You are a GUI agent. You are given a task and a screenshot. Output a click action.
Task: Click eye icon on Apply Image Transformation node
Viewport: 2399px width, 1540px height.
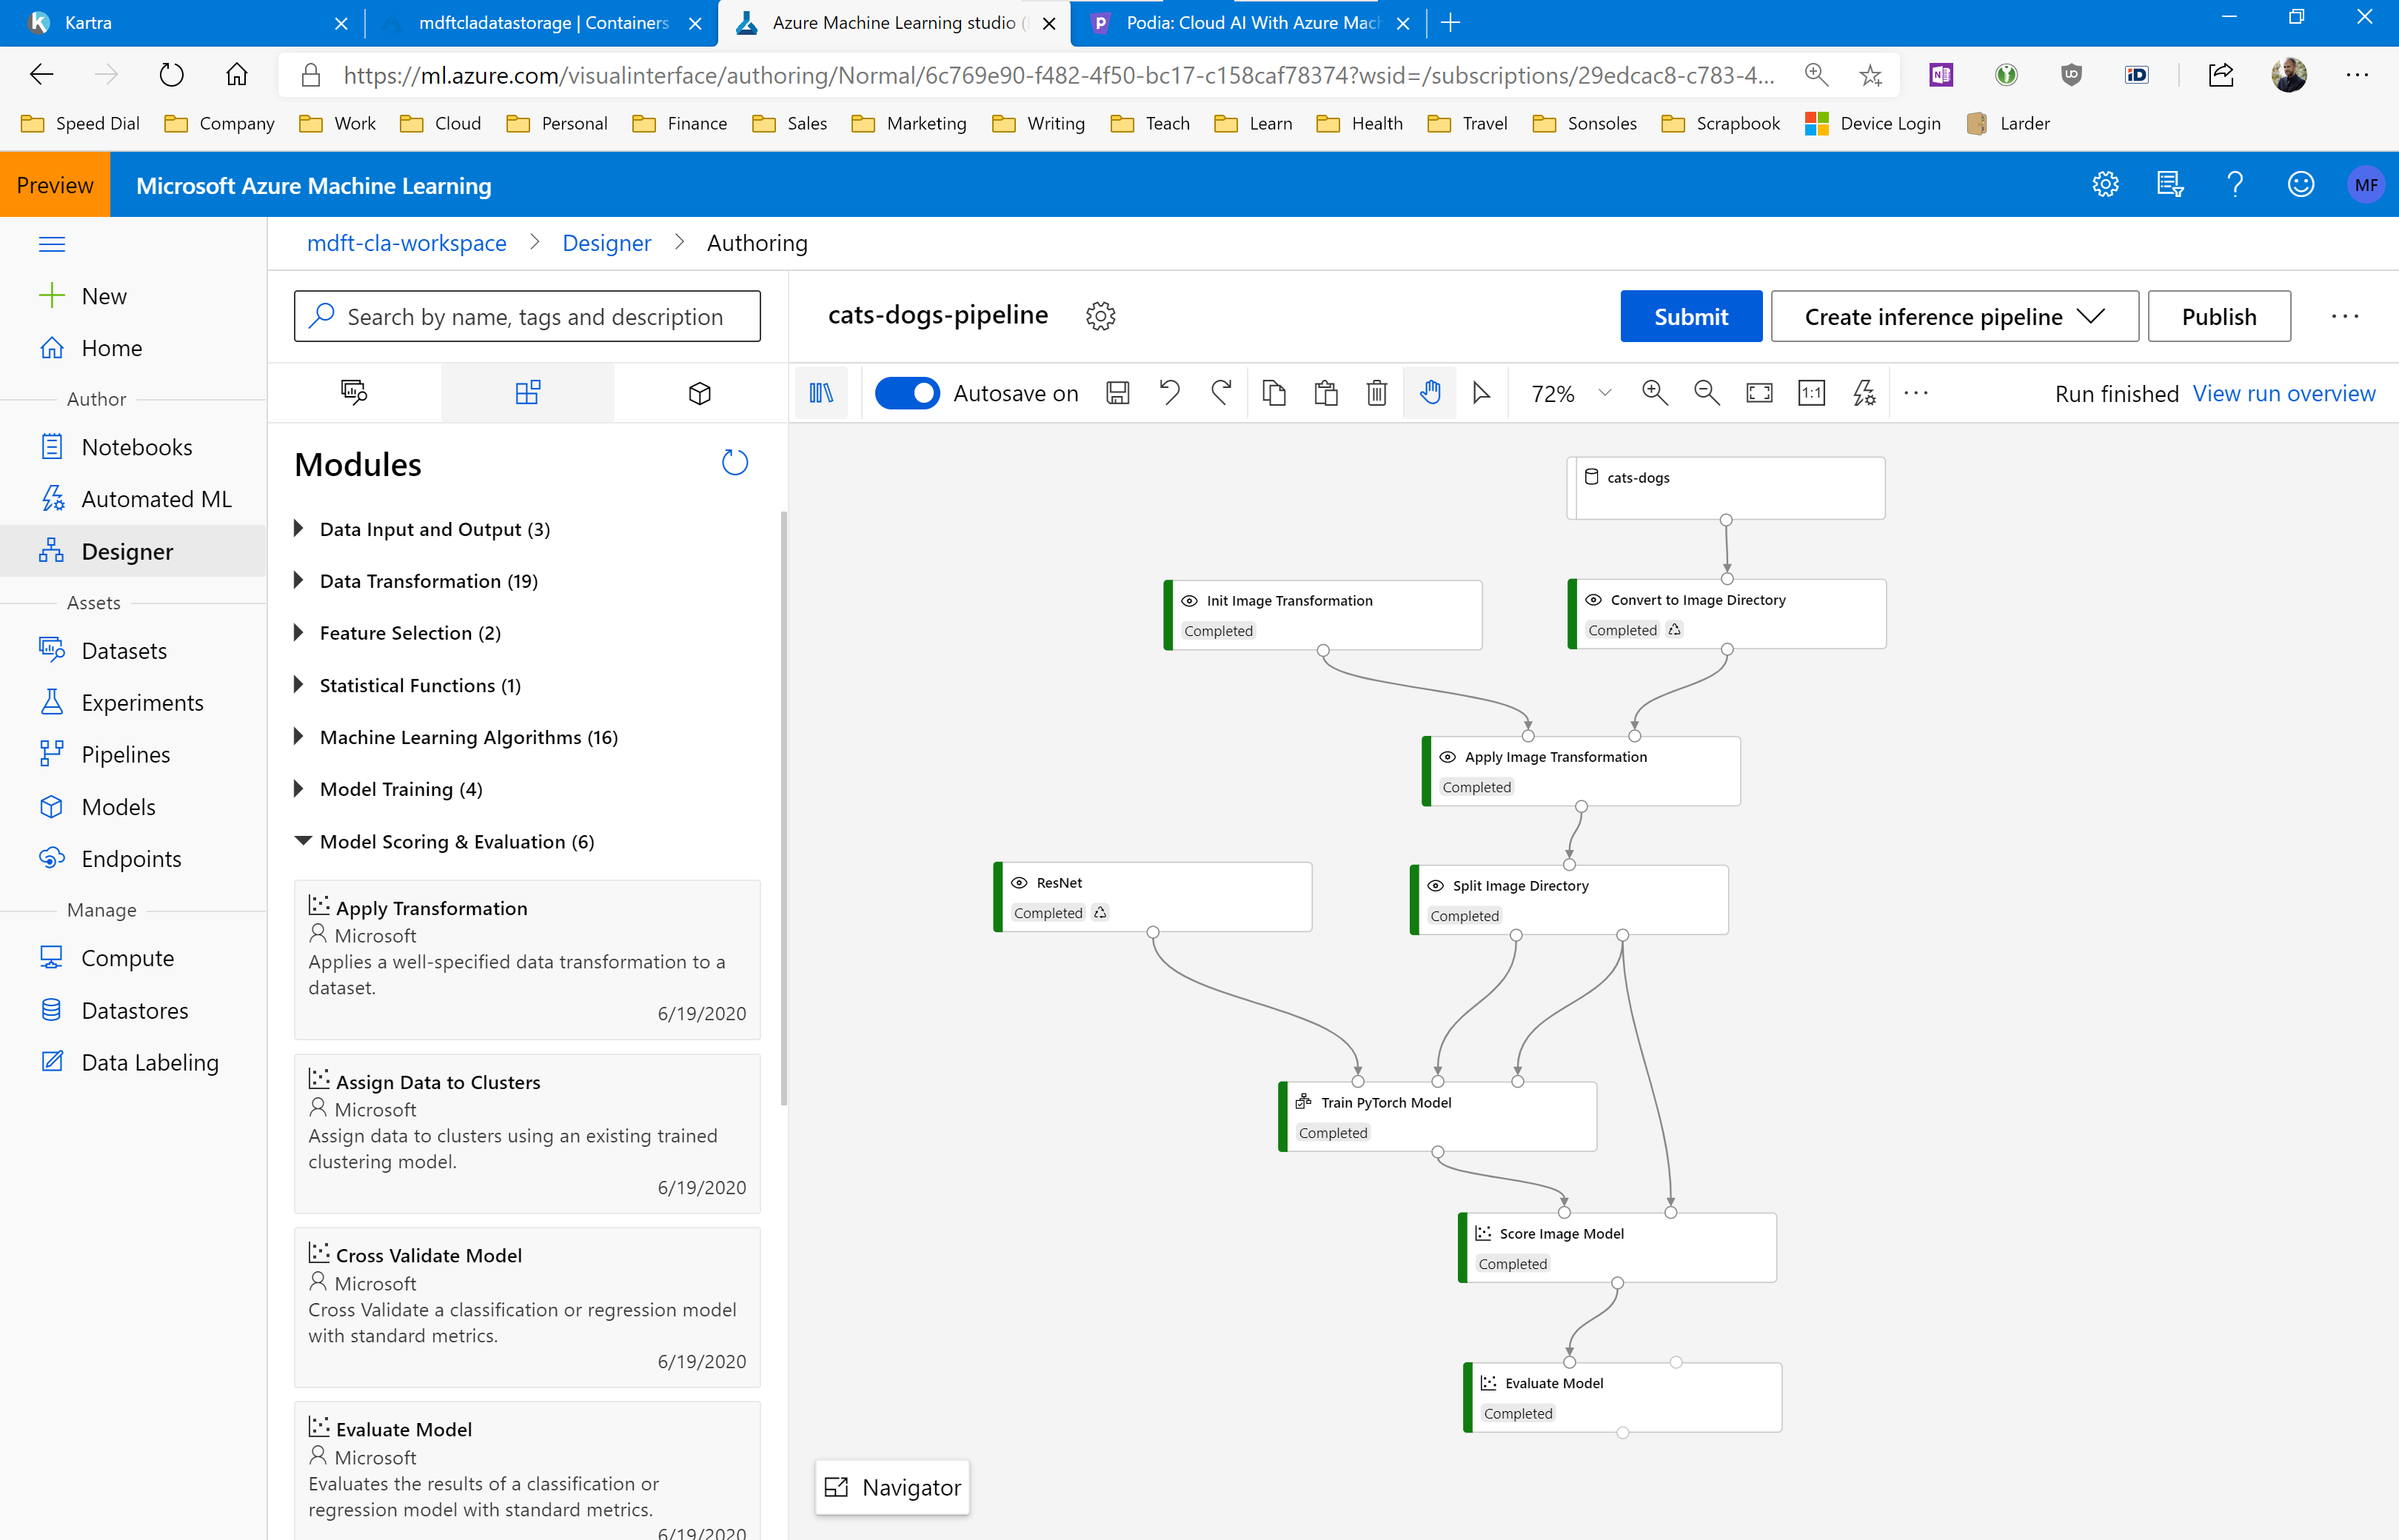click(x=1447, y=757)
